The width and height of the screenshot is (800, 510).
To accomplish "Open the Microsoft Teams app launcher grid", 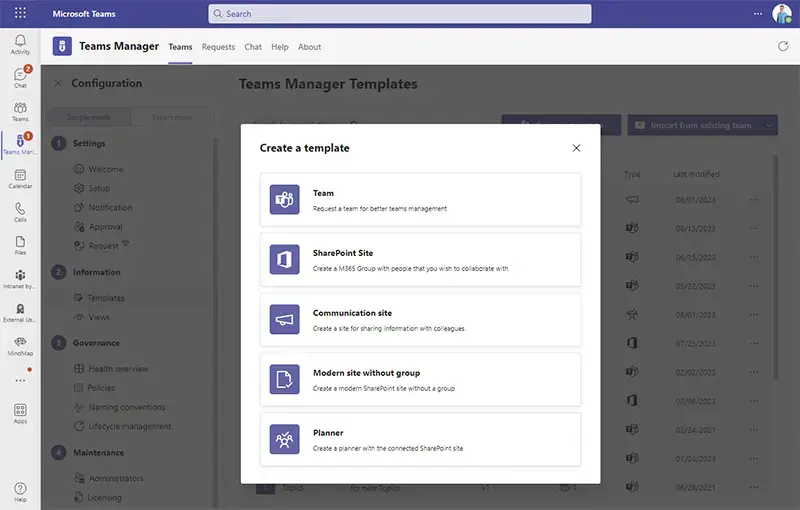I will pyautogui.click(x=20, y=13).
